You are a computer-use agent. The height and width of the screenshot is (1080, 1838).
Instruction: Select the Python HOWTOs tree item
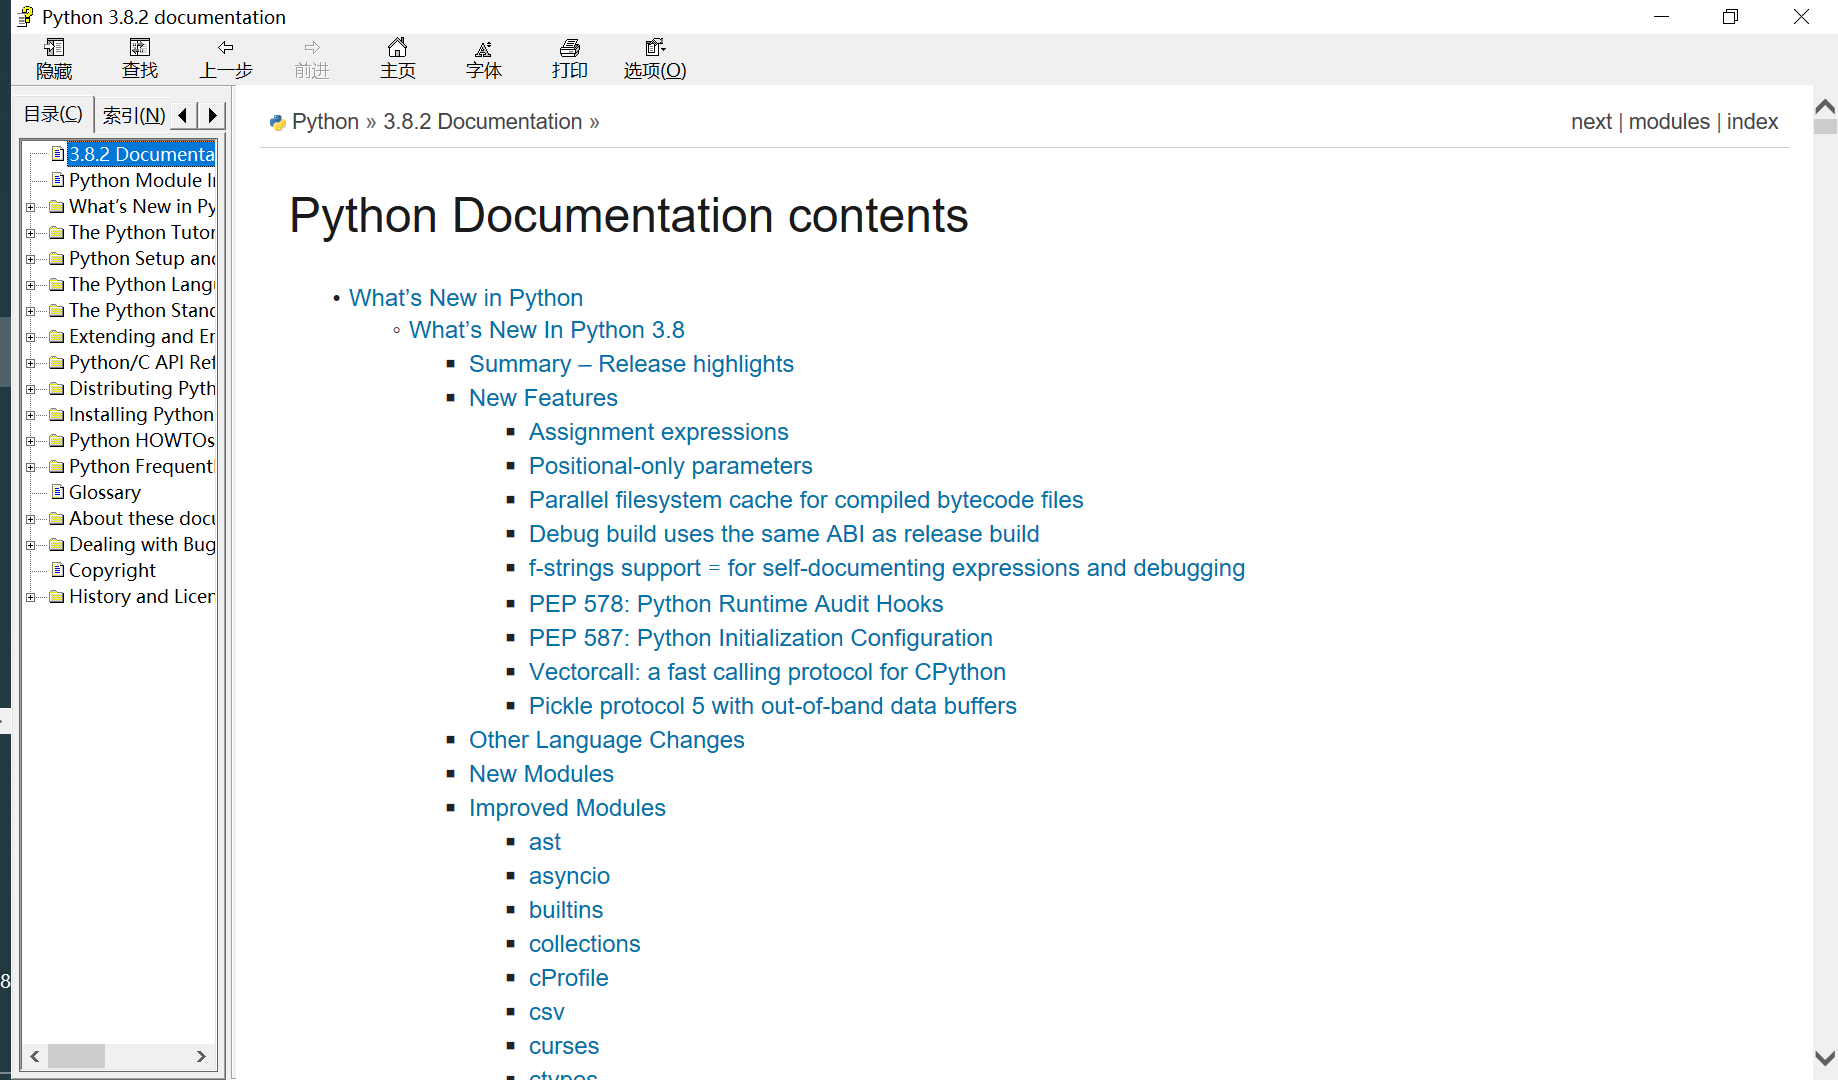pos(142,440)
